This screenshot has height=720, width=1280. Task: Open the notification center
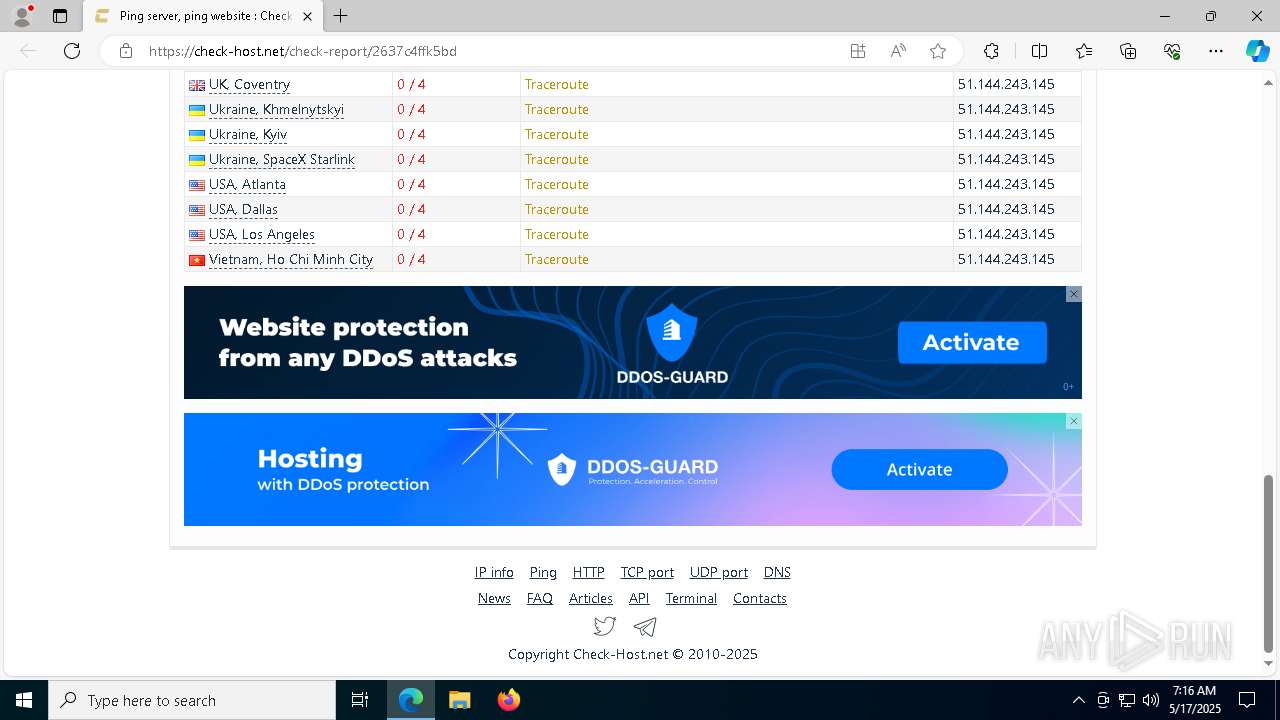(1247, 700)
